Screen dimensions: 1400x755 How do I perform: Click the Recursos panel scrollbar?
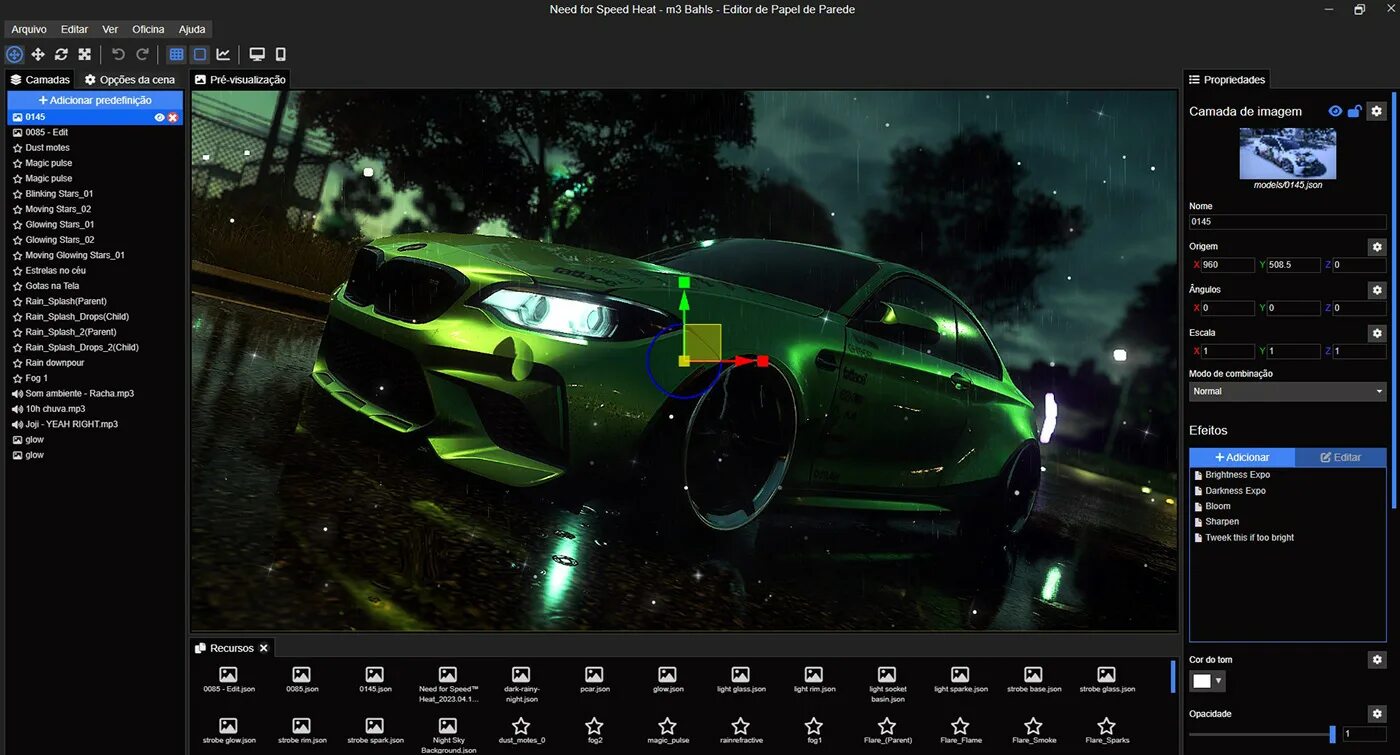(1173, 676)
